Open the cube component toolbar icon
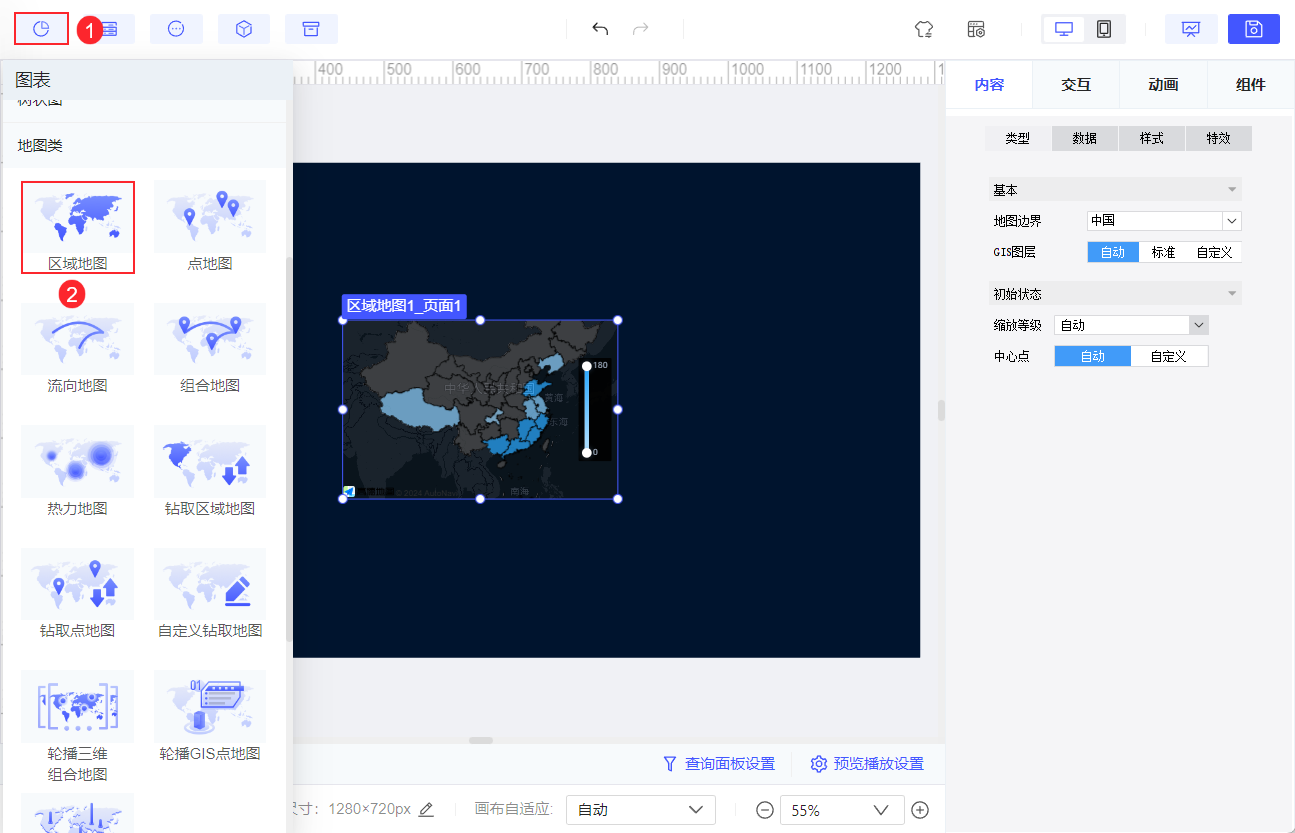This screenshot has width=1295, height=833. pos(244,29)
